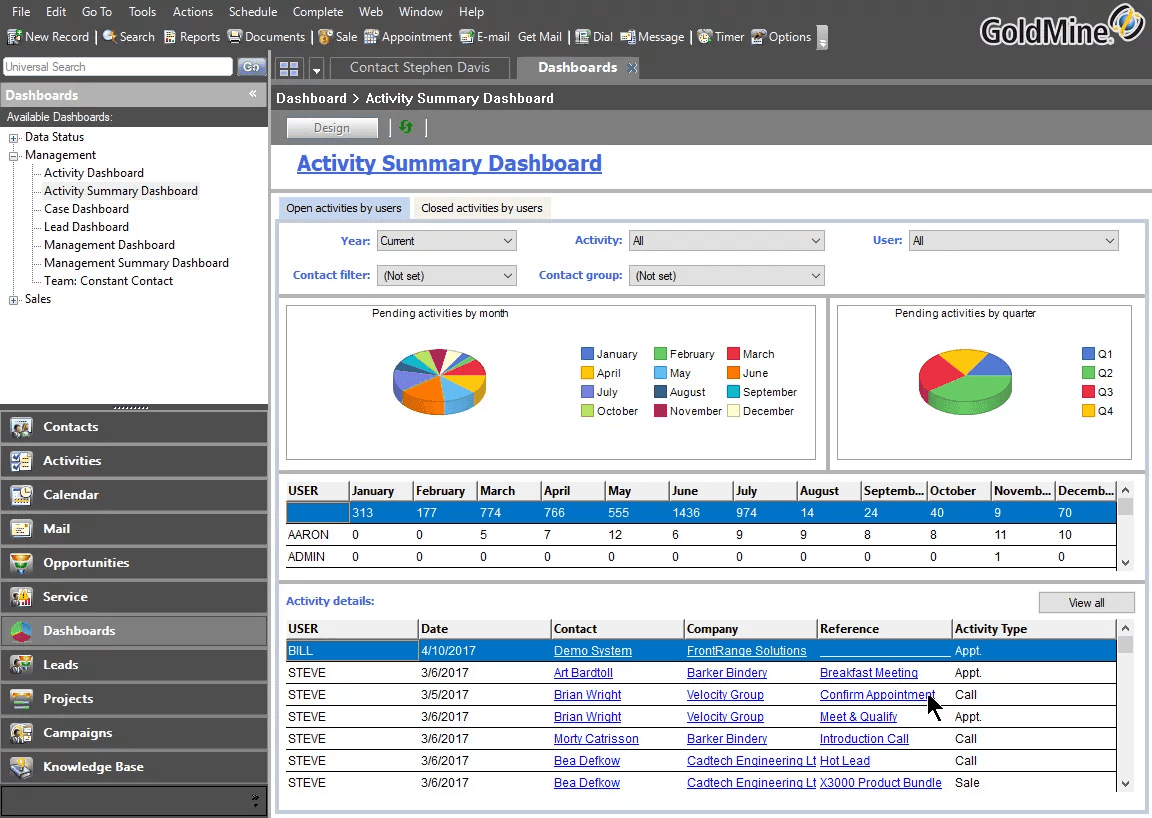Open the Contact group dropdown
The height and width of the screenshot is (818, 1152).
coord(726,276)
